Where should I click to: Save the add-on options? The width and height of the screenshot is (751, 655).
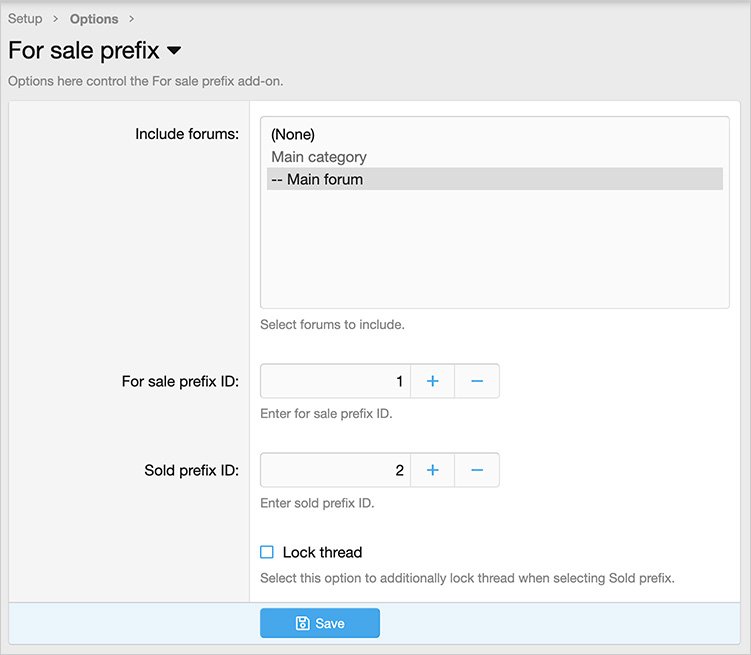[x=320, y=623]
